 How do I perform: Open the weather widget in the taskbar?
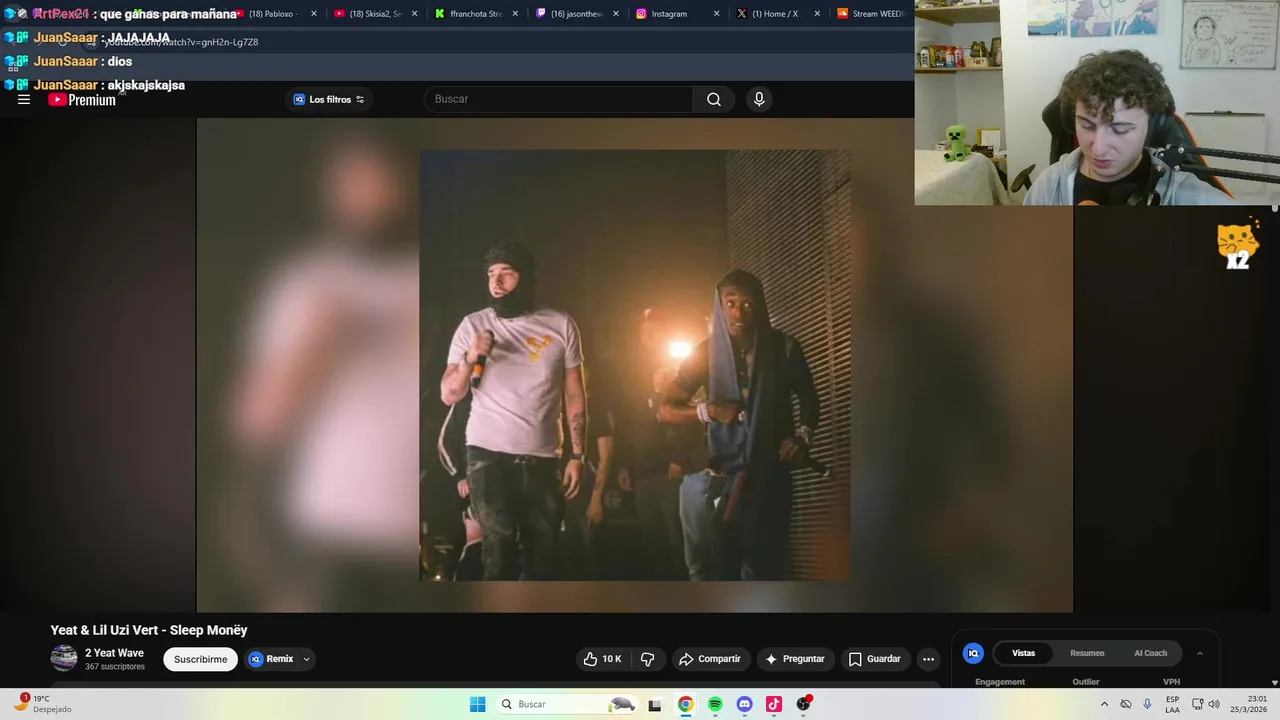(42, 703)
